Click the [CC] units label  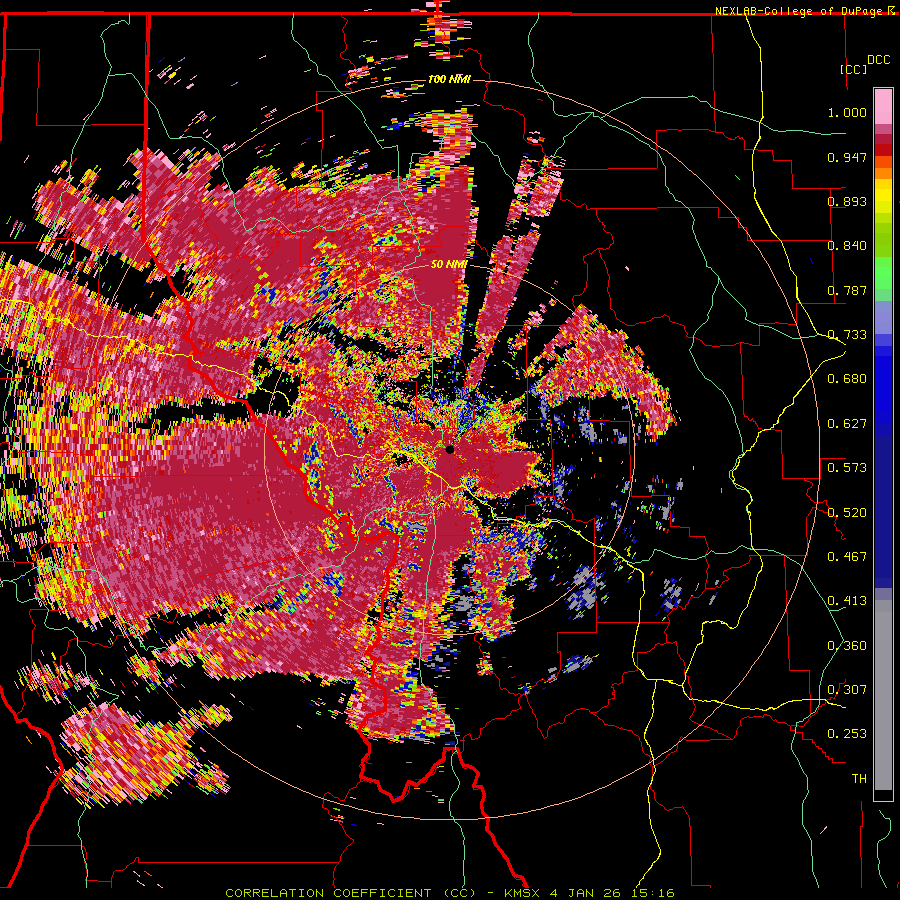[x=853, y=69]
